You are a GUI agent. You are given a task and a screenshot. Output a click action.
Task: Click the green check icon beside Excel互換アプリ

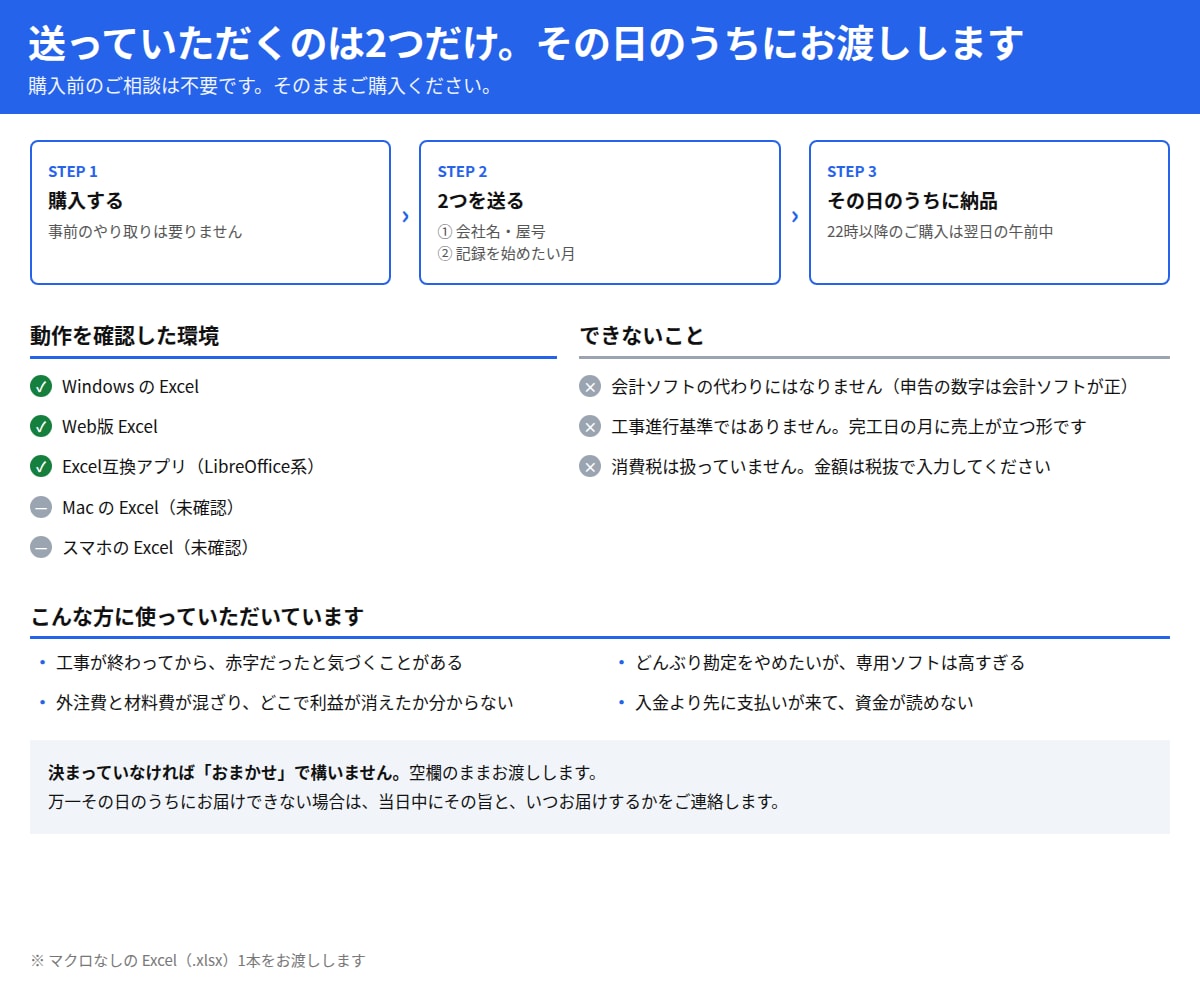pyautogui.click(x=41, y=466)
